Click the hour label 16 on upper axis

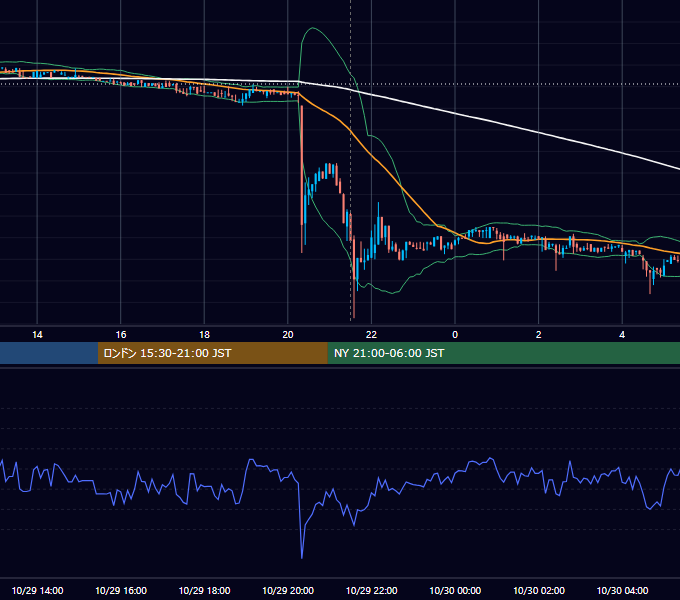point(121,335)
